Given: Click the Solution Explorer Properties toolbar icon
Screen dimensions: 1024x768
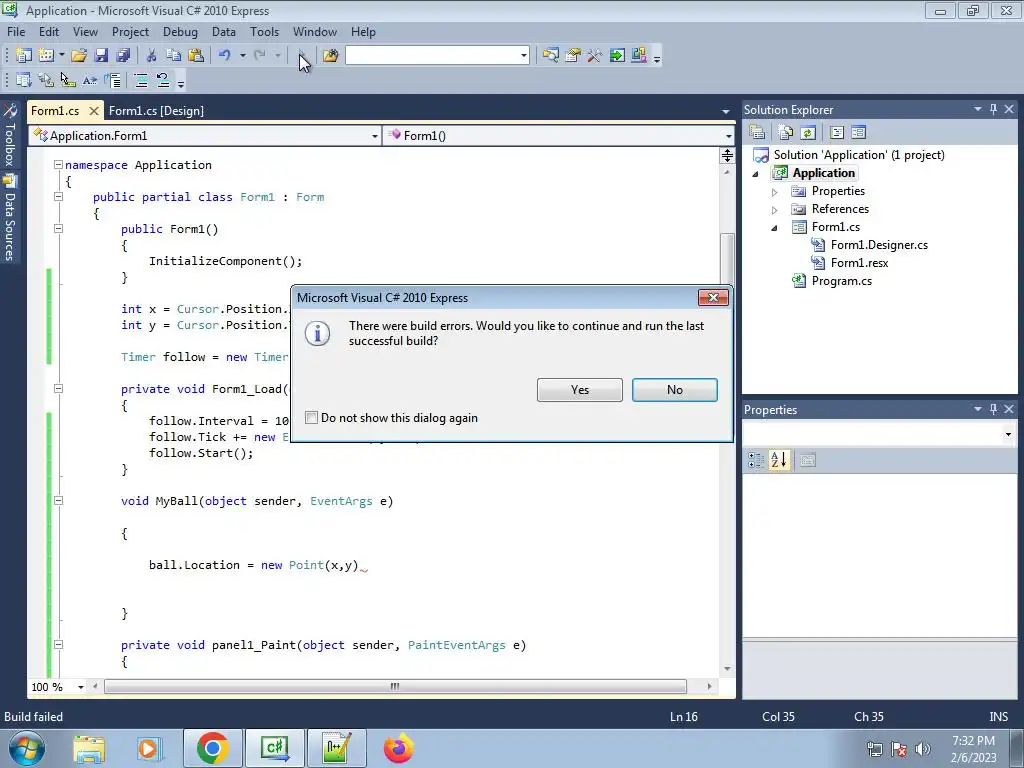Looking at the screenshot, I should coord(757,133).
